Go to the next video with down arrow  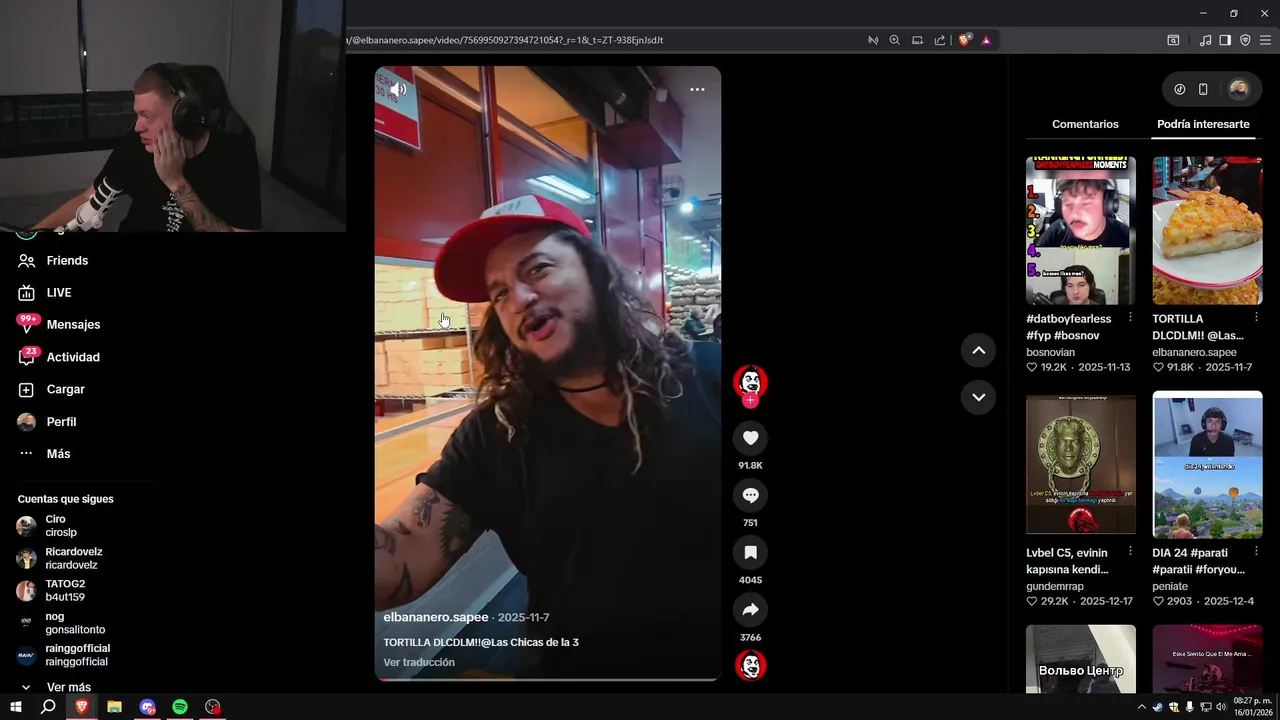tap(978, 397)
